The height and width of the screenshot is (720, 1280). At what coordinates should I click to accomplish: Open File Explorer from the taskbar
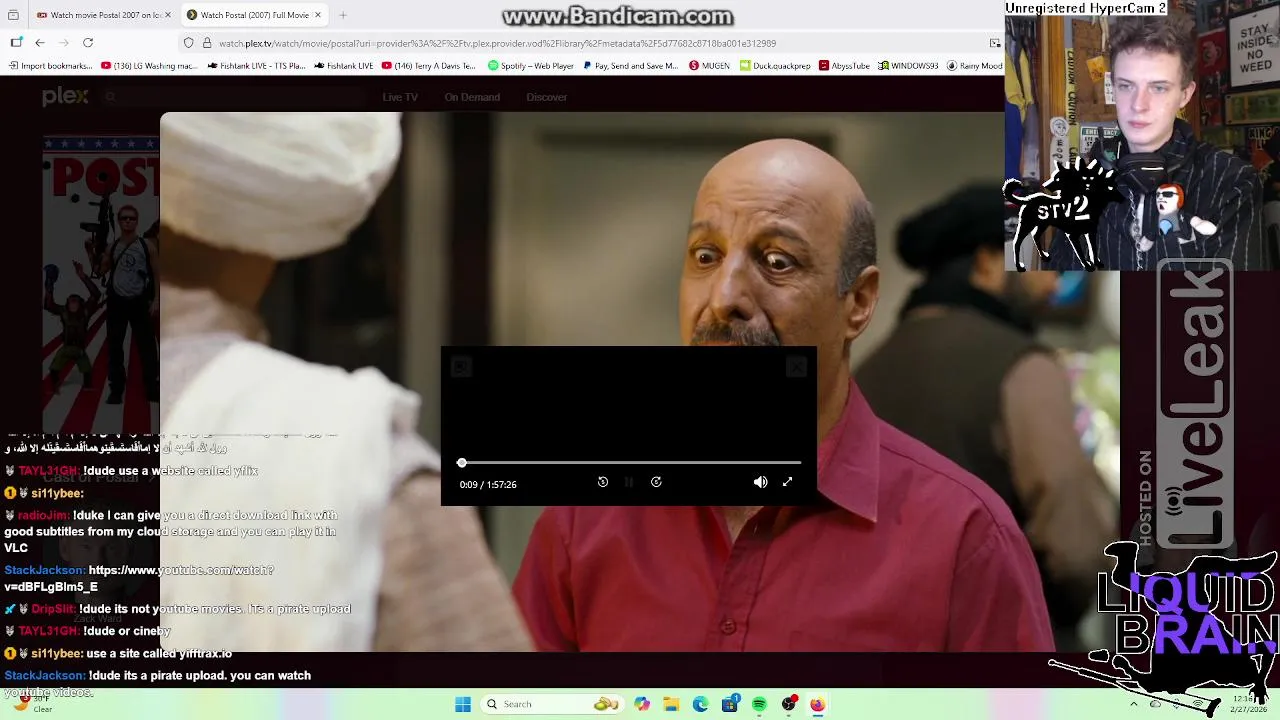671,704
